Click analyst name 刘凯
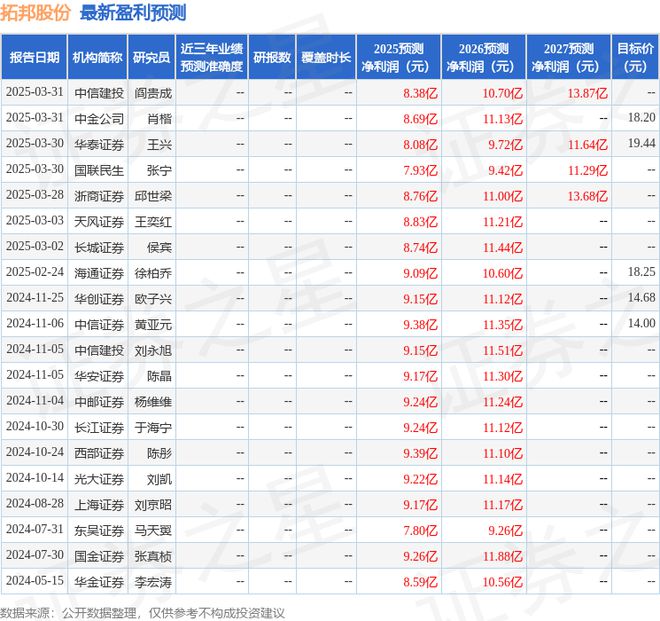Image resolution: width=660 pixels, height=621 pixels. point(160,479)
